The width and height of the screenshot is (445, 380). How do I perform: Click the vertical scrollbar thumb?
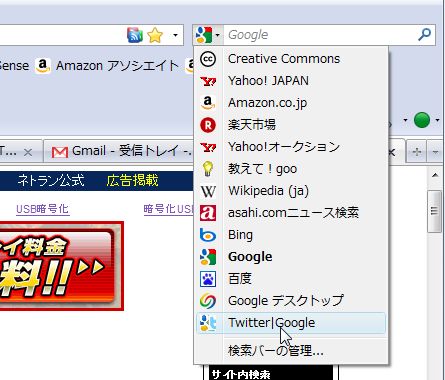(x=434, y=211)
